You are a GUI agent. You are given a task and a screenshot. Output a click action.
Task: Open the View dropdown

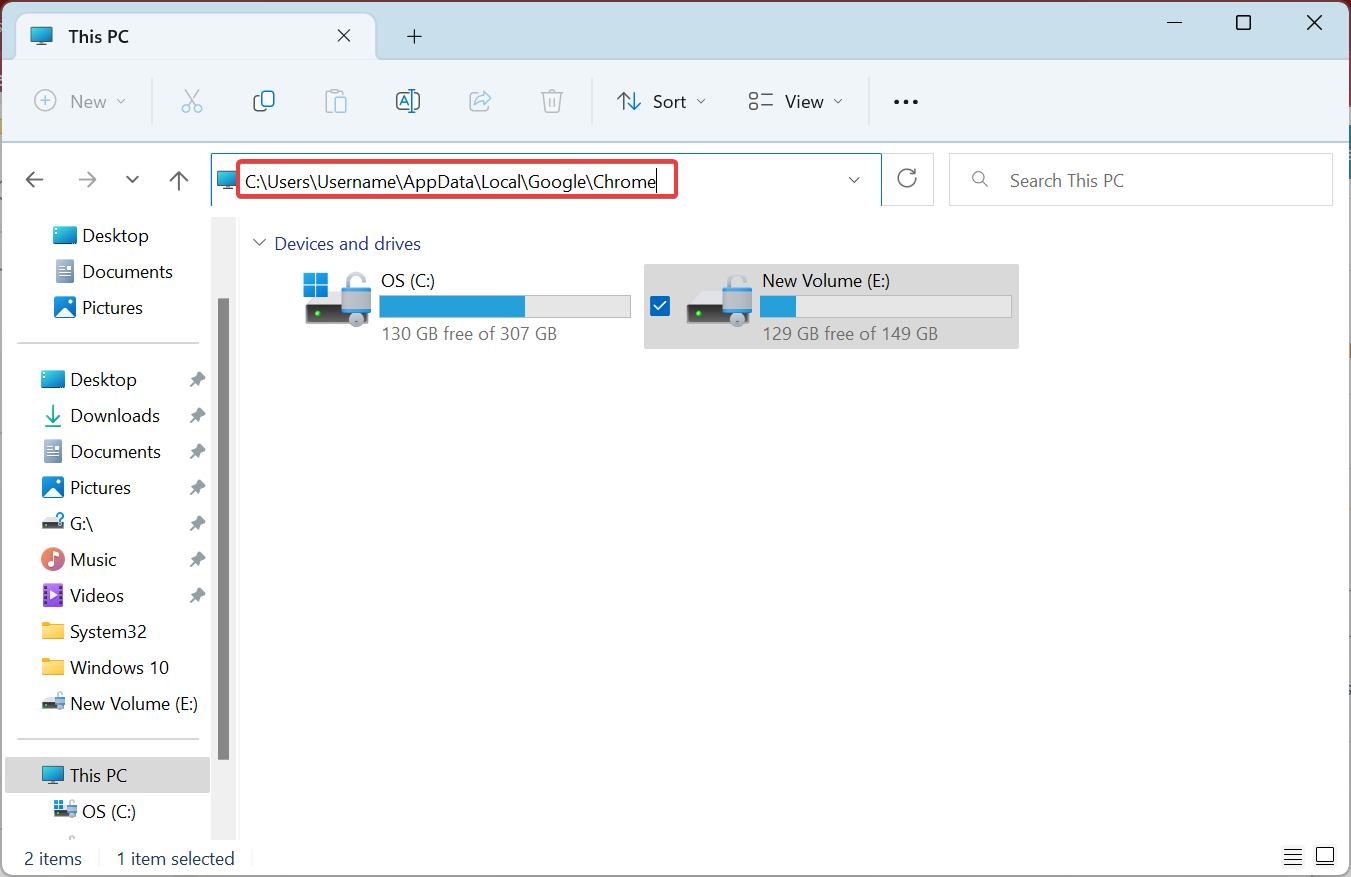click(794, 101)
